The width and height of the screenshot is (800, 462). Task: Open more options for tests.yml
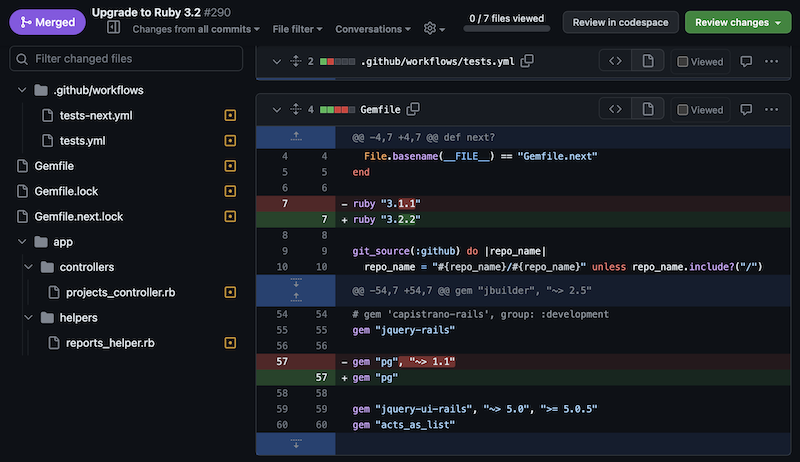771,62
